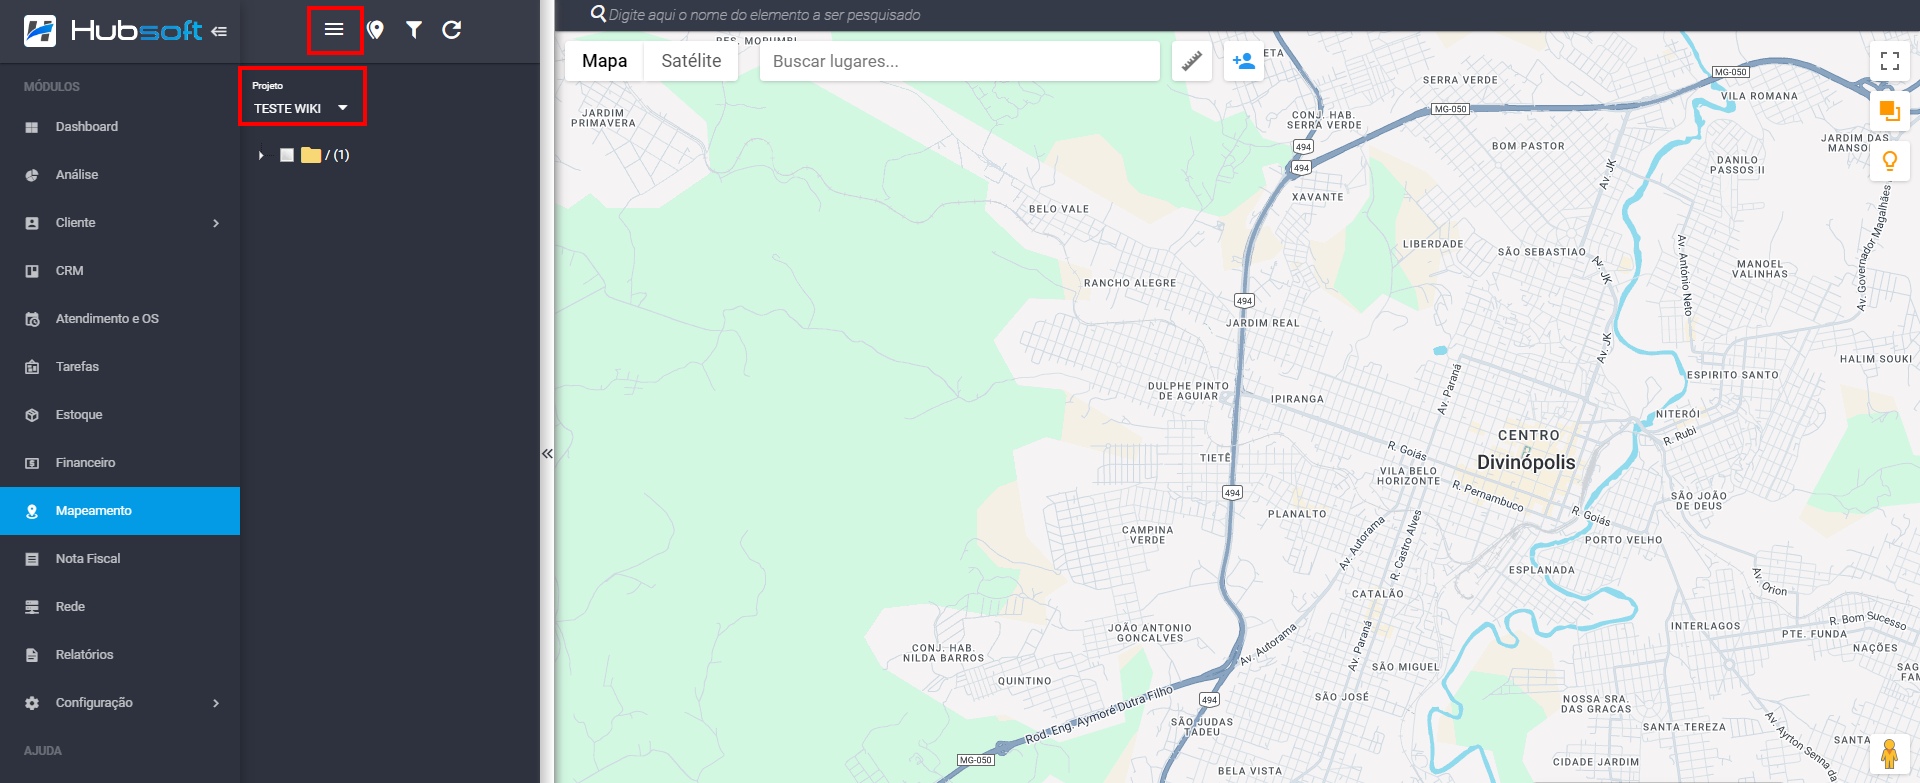Click the Relatórios document icon
The width and height of the screenshot is (1920, 783).
[32, 655]
